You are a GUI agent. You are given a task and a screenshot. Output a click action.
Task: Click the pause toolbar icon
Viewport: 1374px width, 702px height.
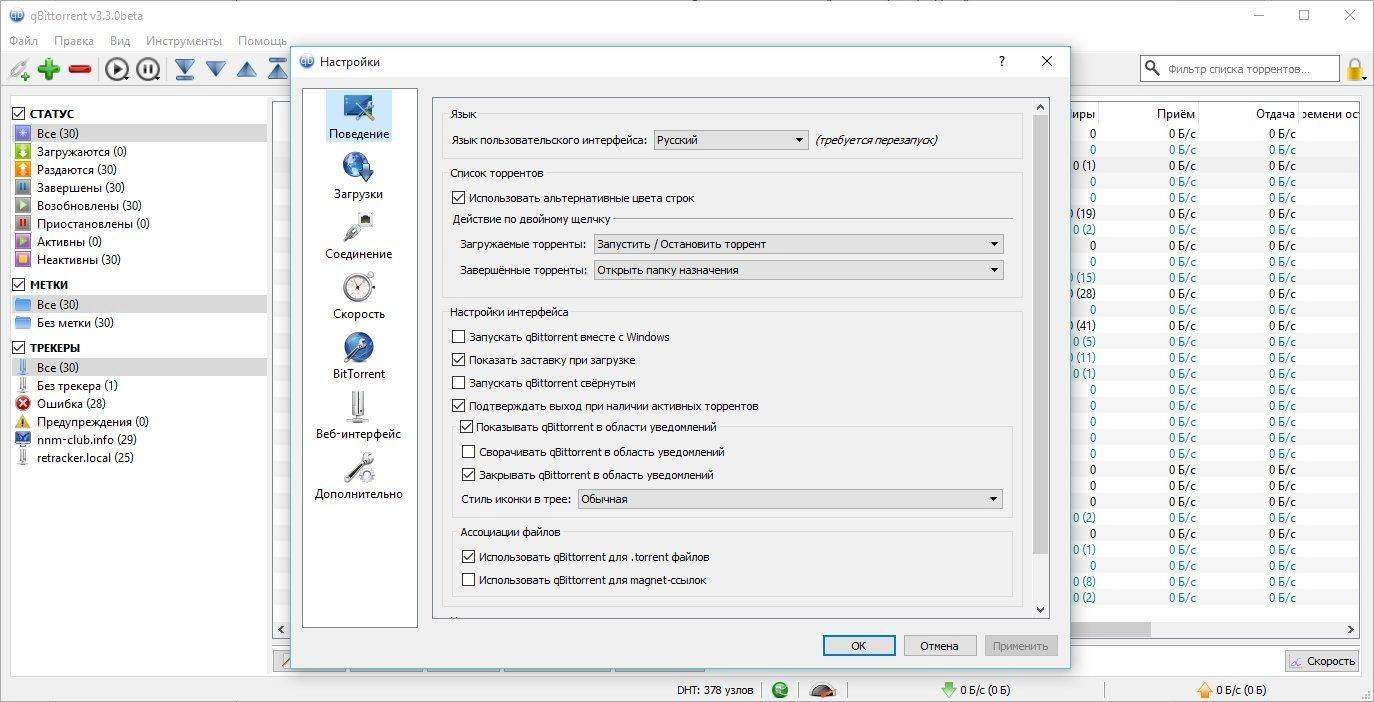pyautogui.click(x=148, y=69)
